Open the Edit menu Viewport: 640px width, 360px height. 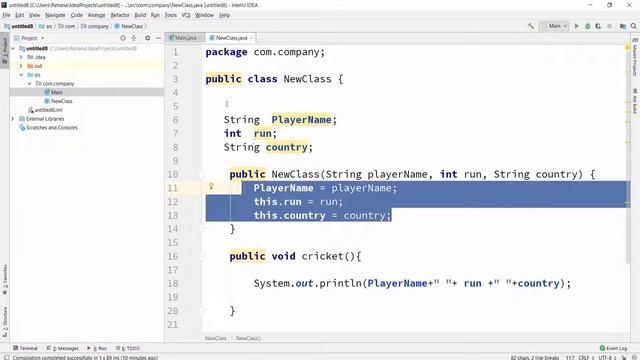tap(20, 15)
